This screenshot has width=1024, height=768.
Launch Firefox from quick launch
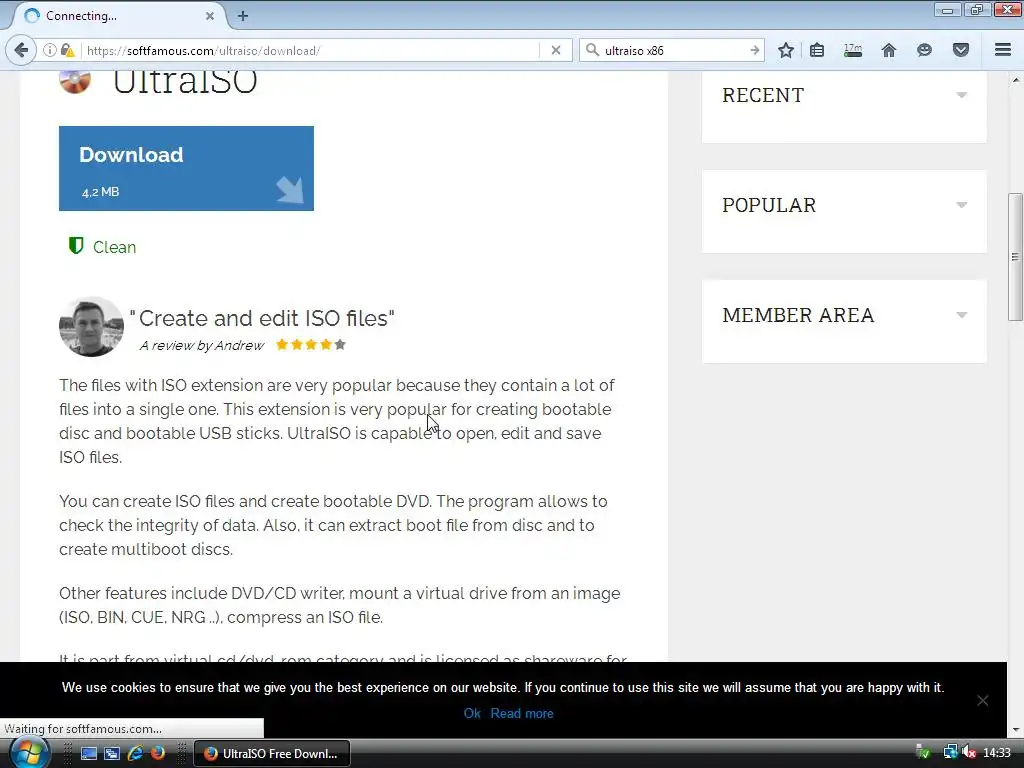point(157,754)
